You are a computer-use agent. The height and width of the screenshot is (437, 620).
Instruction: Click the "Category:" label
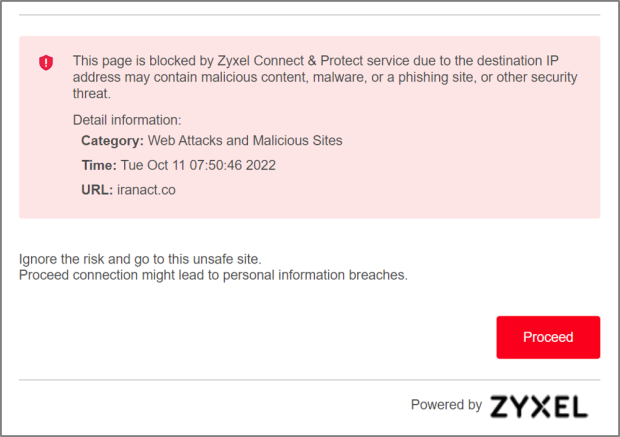coord(113,141)
